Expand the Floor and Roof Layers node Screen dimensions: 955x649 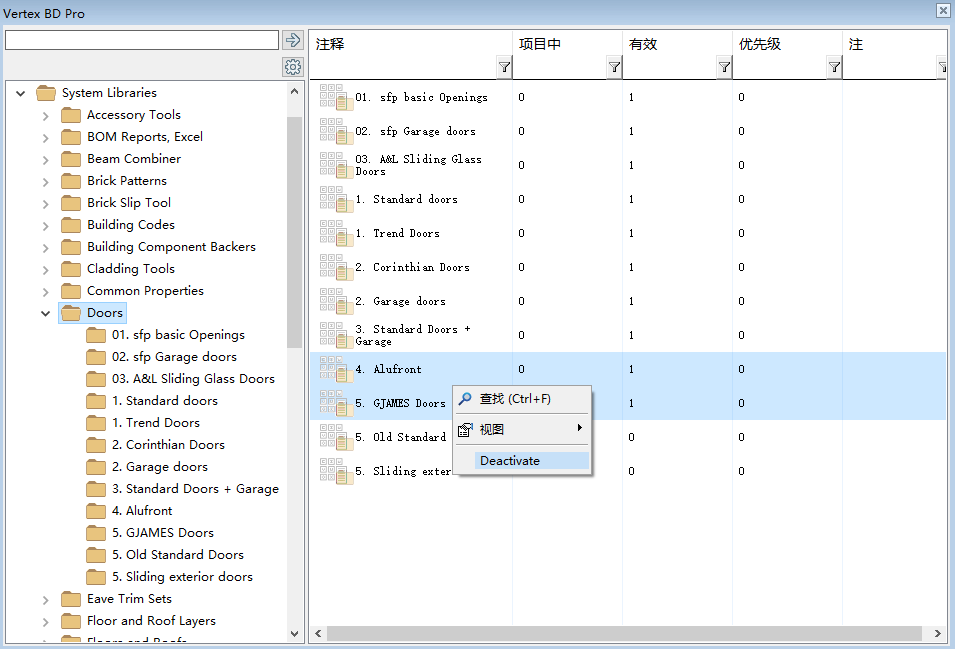[46, 622]
